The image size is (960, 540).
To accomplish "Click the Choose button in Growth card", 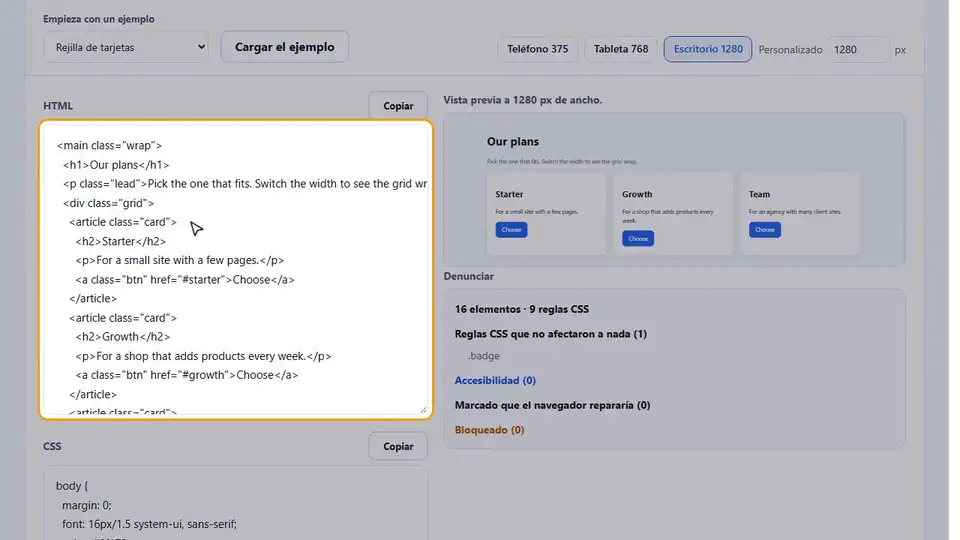I will click(638, 238).
